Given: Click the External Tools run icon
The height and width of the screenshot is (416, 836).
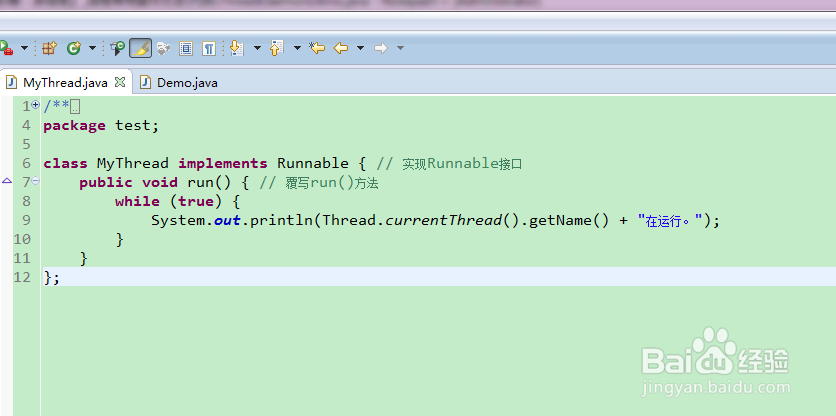Looking at the screenshot, I should click(5, 48).
